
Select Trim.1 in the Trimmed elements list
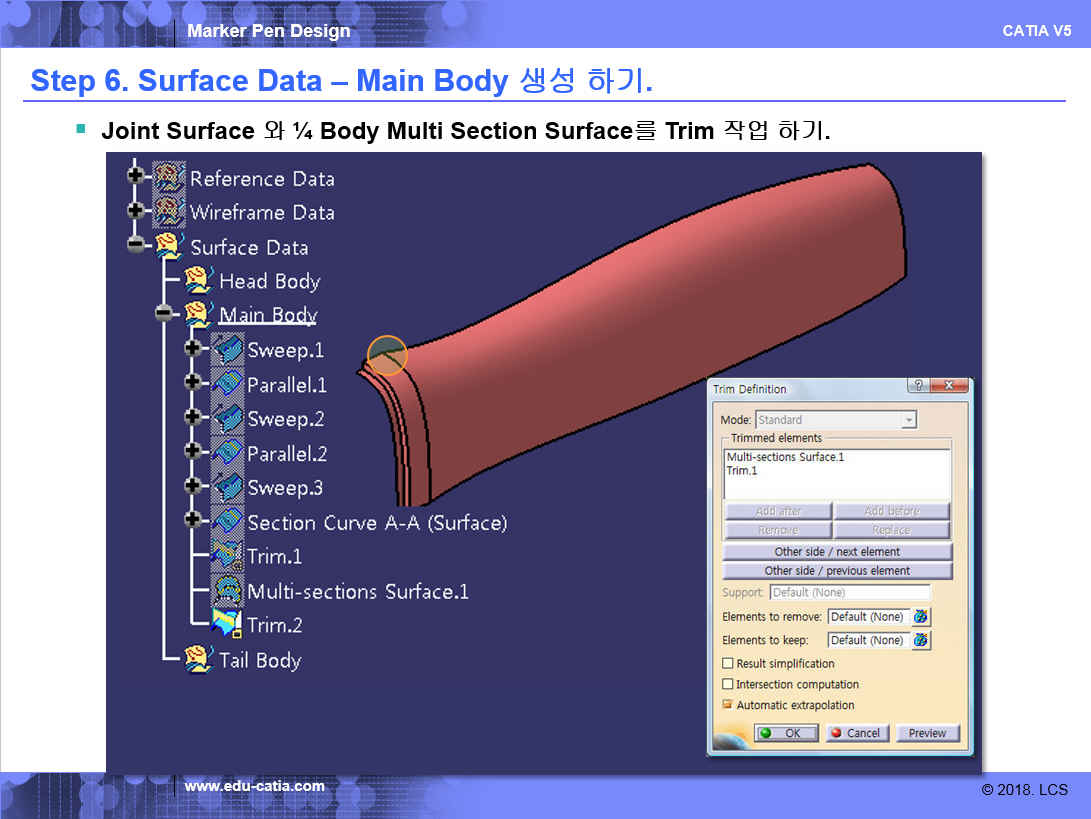click(x=742, y=471)
